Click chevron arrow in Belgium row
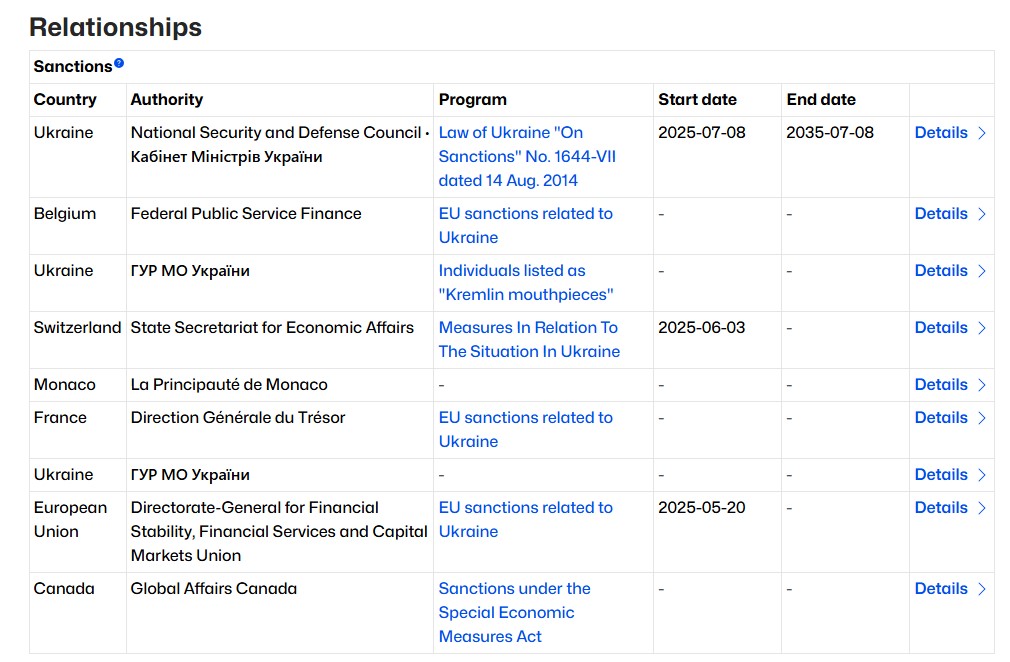 point(982,214)
